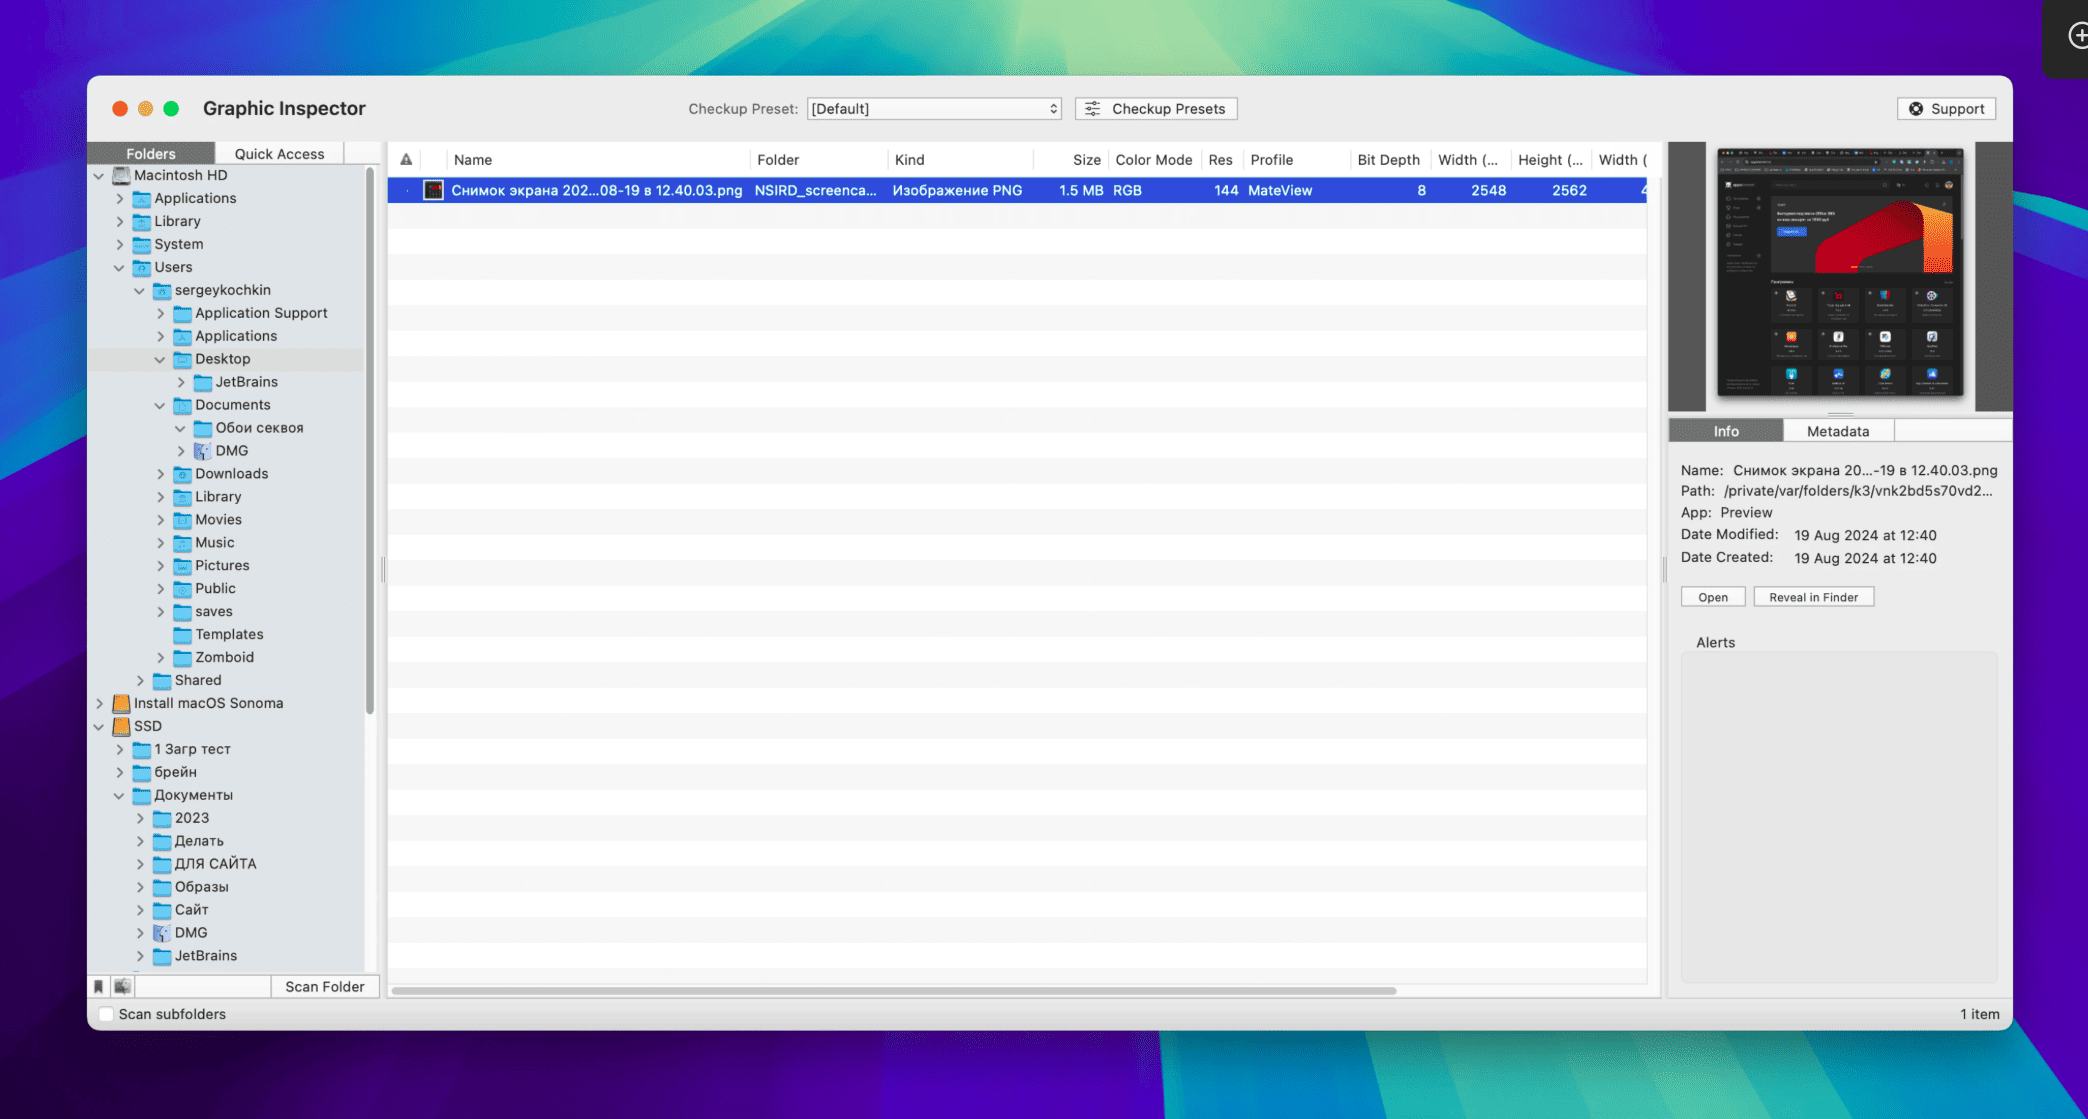The height and width of the screenshot is (1119, 2088).
Task: Select the Info tab
Action: [x=1726, y=431]
